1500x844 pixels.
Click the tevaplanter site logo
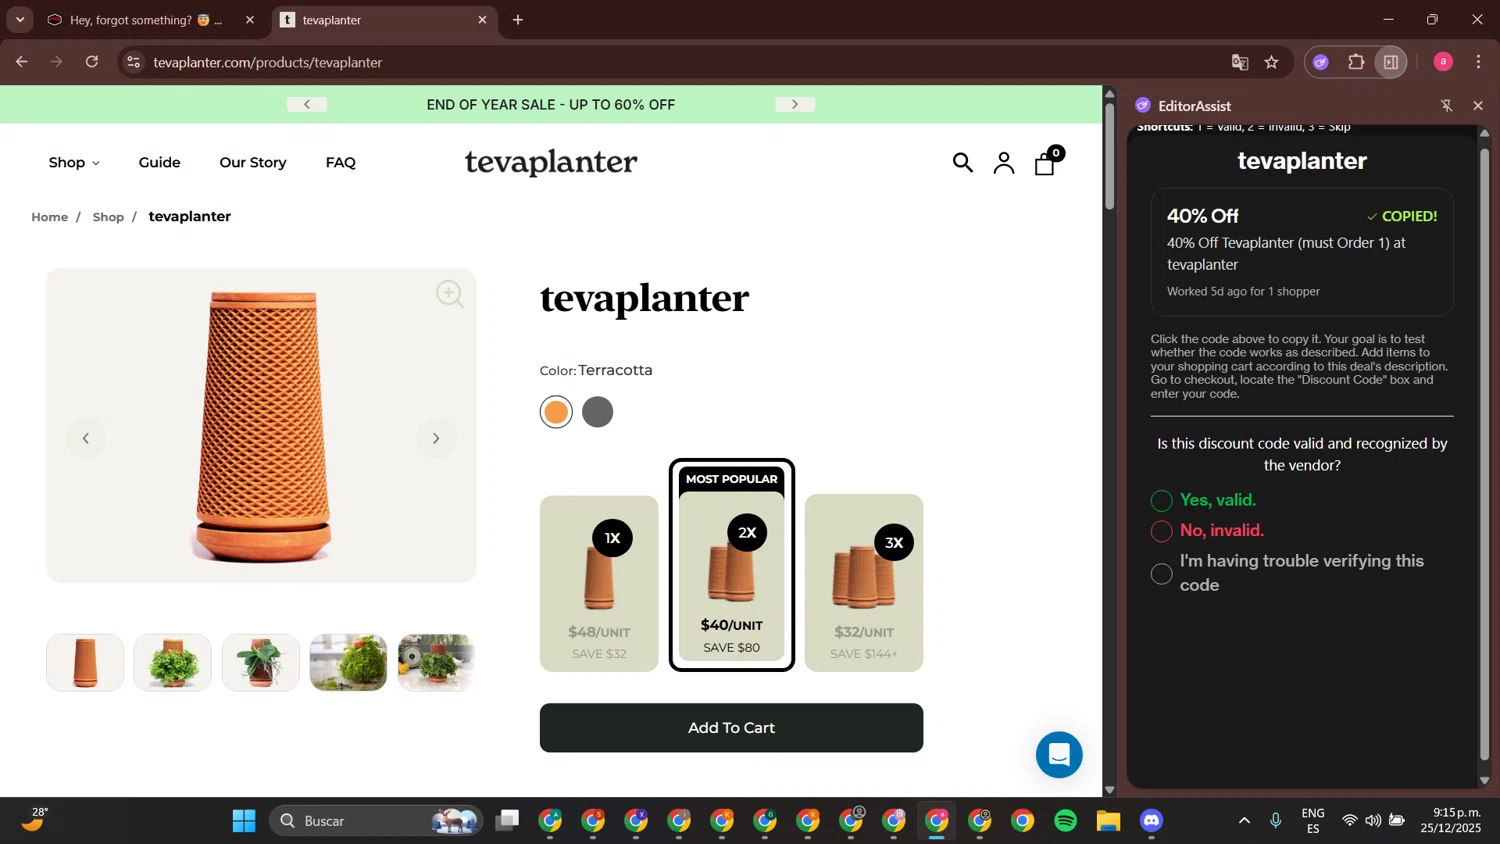coord(551,162)
